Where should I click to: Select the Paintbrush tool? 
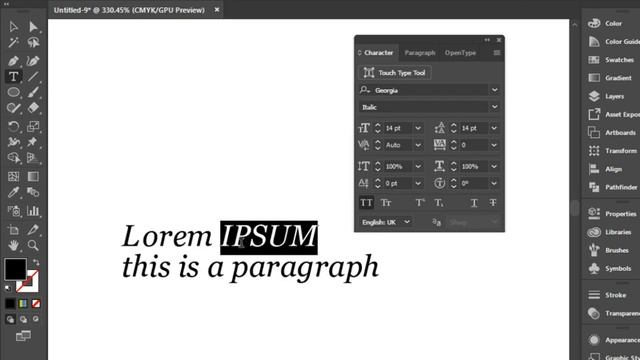[x=33, y=92]
